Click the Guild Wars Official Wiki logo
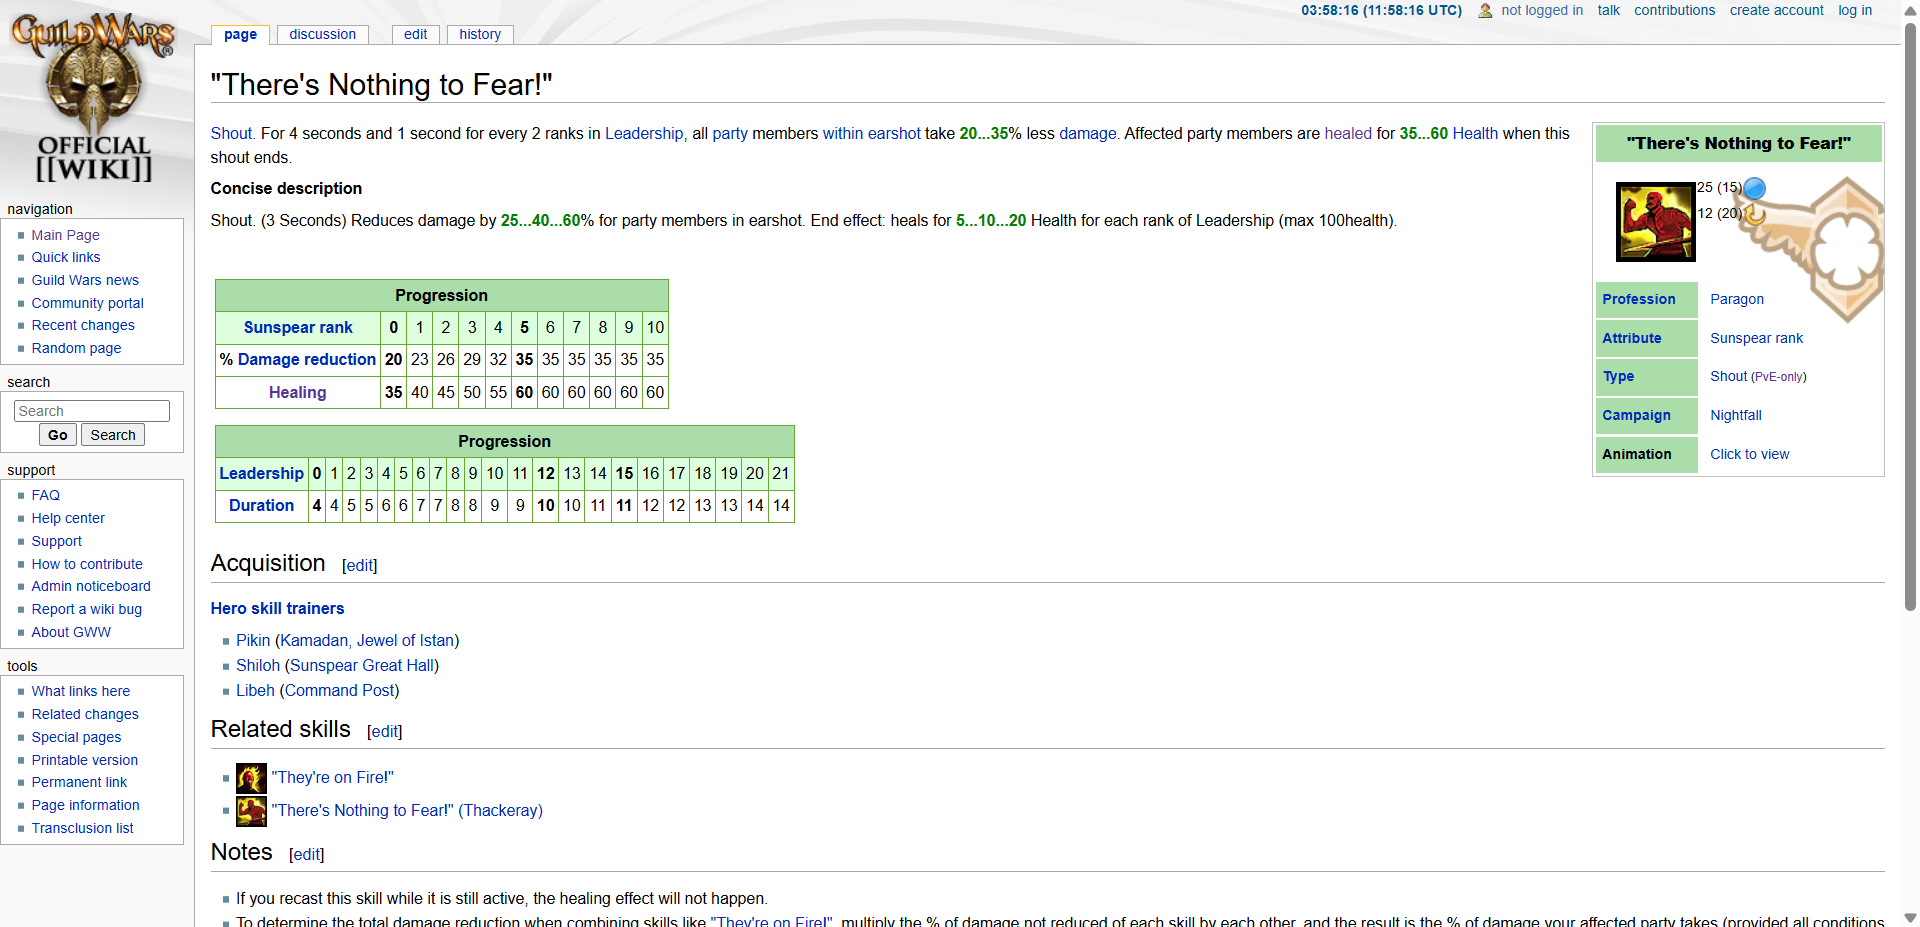 point(94,97)
